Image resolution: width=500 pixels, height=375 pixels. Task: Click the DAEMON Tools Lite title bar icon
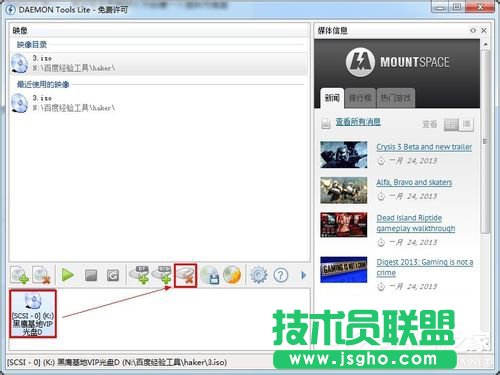pos(10,9)
